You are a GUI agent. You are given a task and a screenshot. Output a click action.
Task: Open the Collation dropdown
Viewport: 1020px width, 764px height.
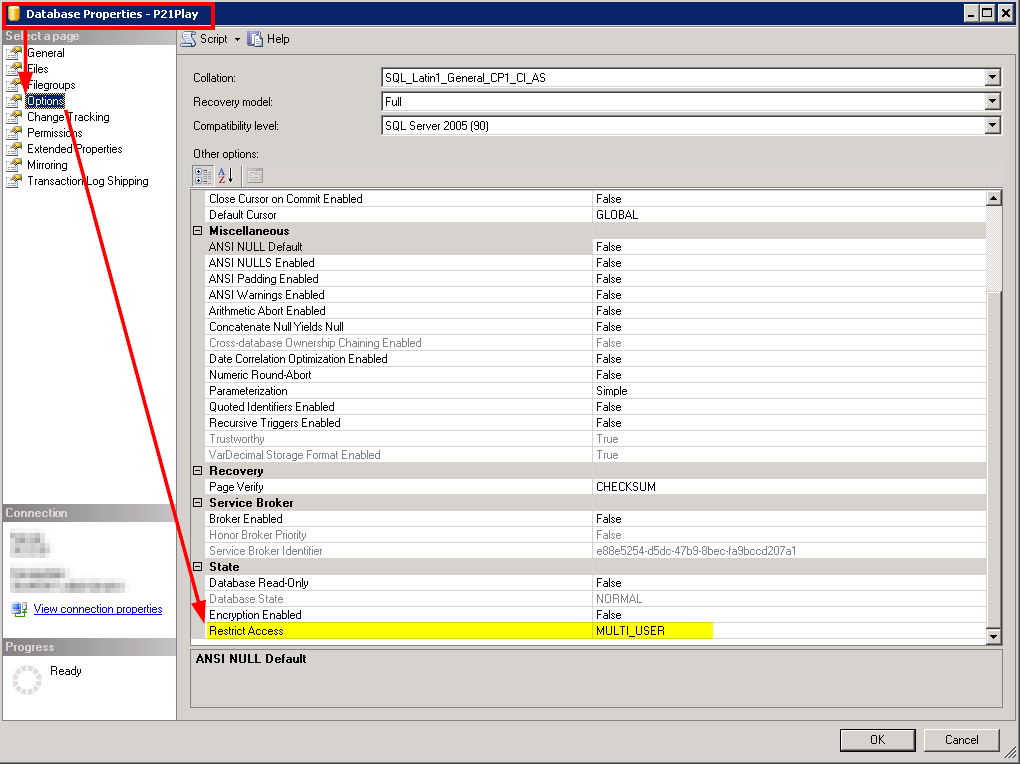pos(991,76)
